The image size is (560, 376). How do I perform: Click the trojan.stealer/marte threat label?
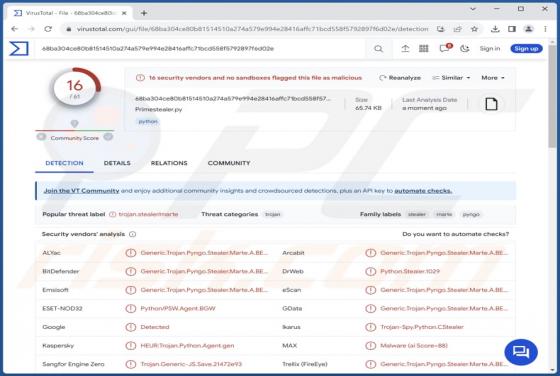coord(148,214)
